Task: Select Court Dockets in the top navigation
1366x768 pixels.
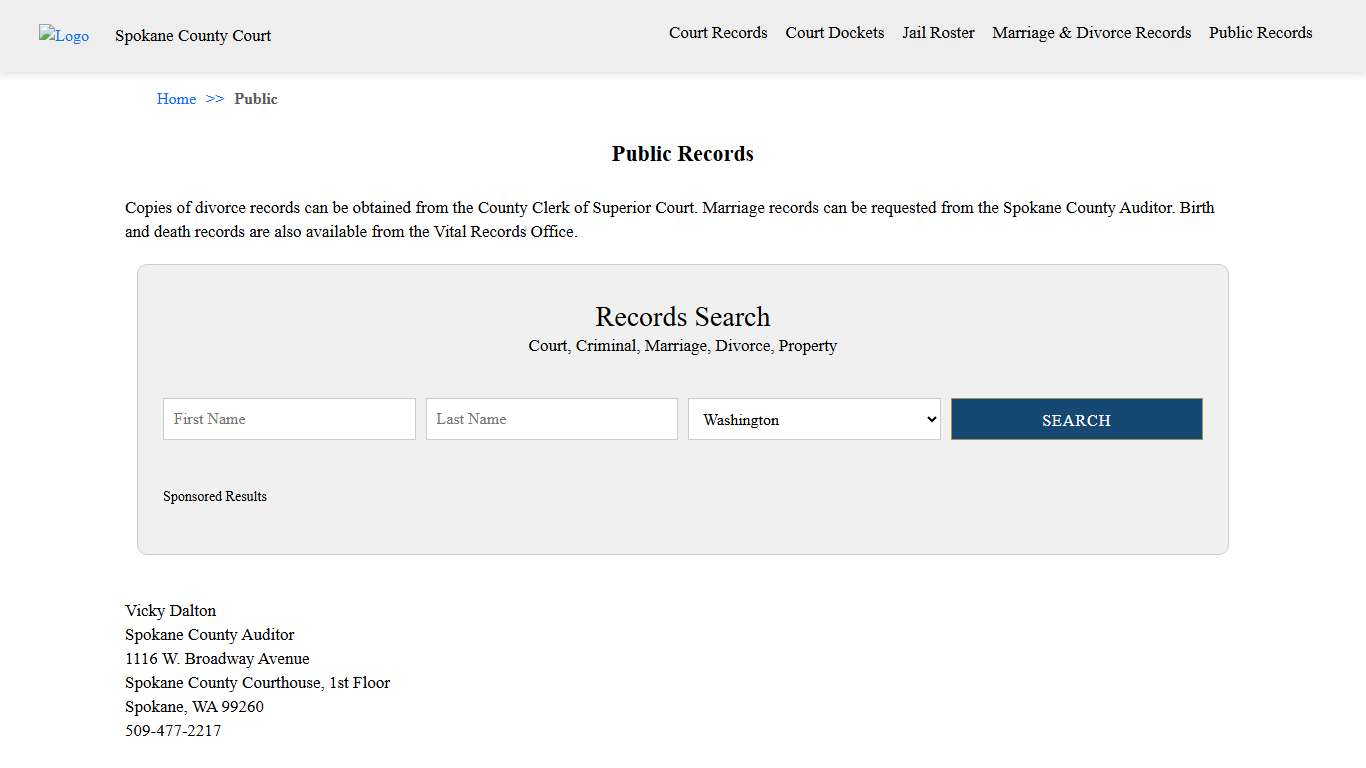Action: [834, 32]
